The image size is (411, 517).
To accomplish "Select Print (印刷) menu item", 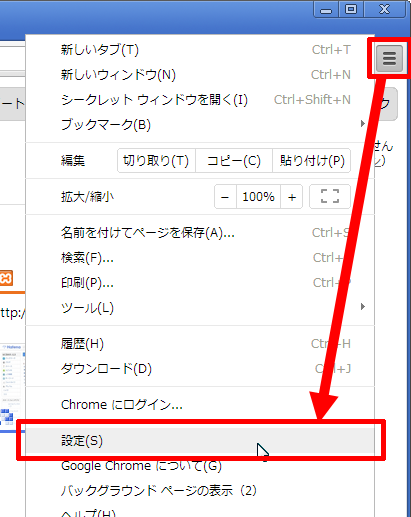I will click(200, 283).
